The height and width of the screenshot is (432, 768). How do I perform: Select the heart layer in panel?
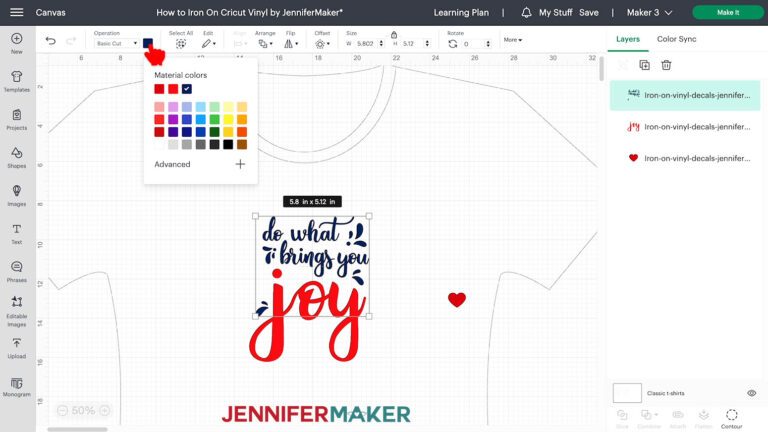coord(685,158)
